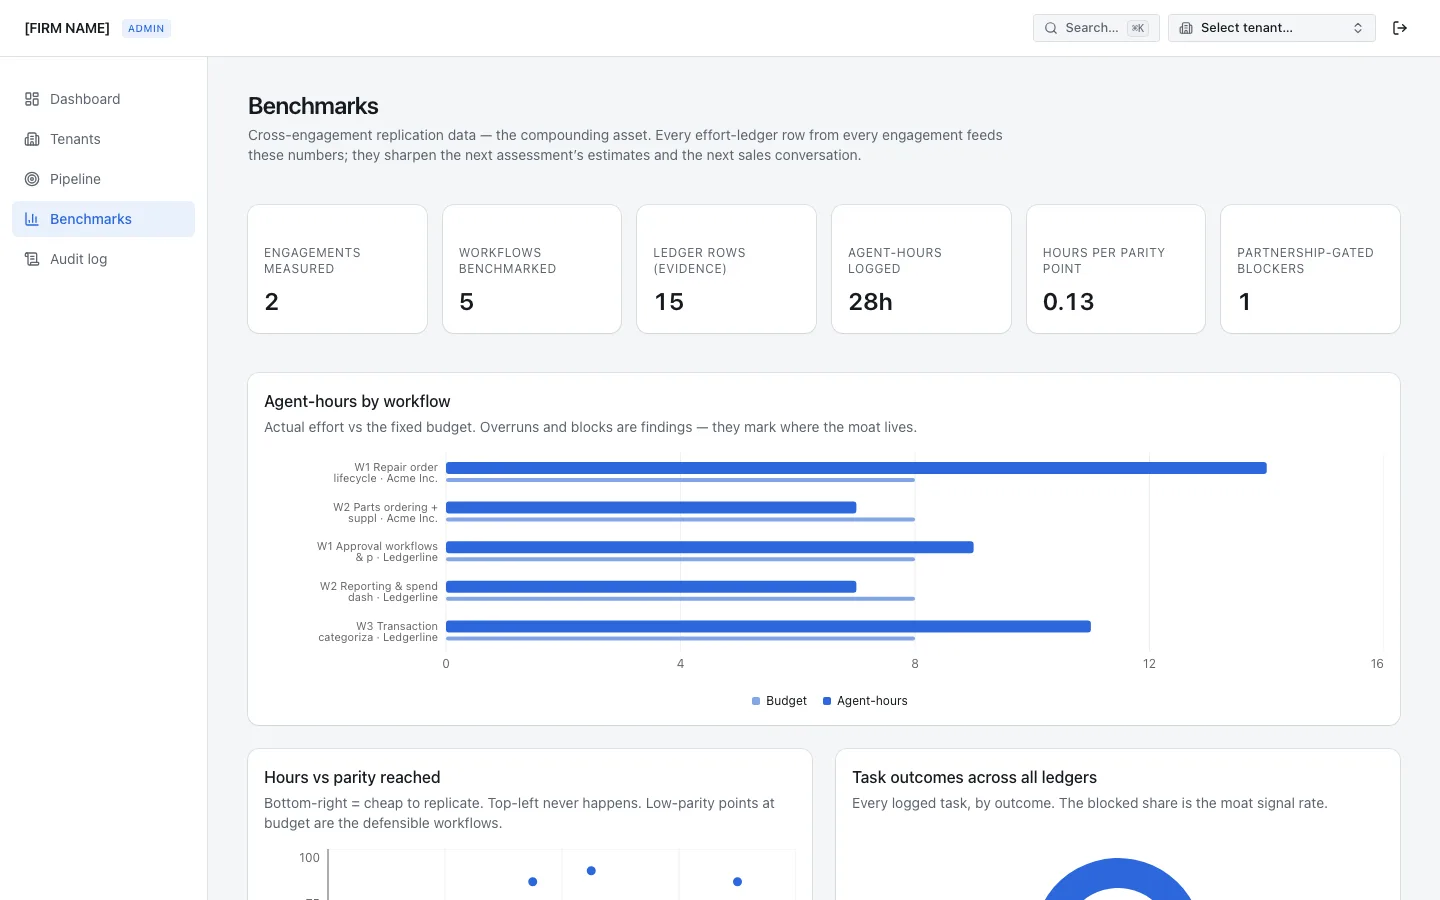Viewport: 1440px width, 900px height.
Task: Click the Ledger Rows (Evidence) card
Action: coord(726,269)
